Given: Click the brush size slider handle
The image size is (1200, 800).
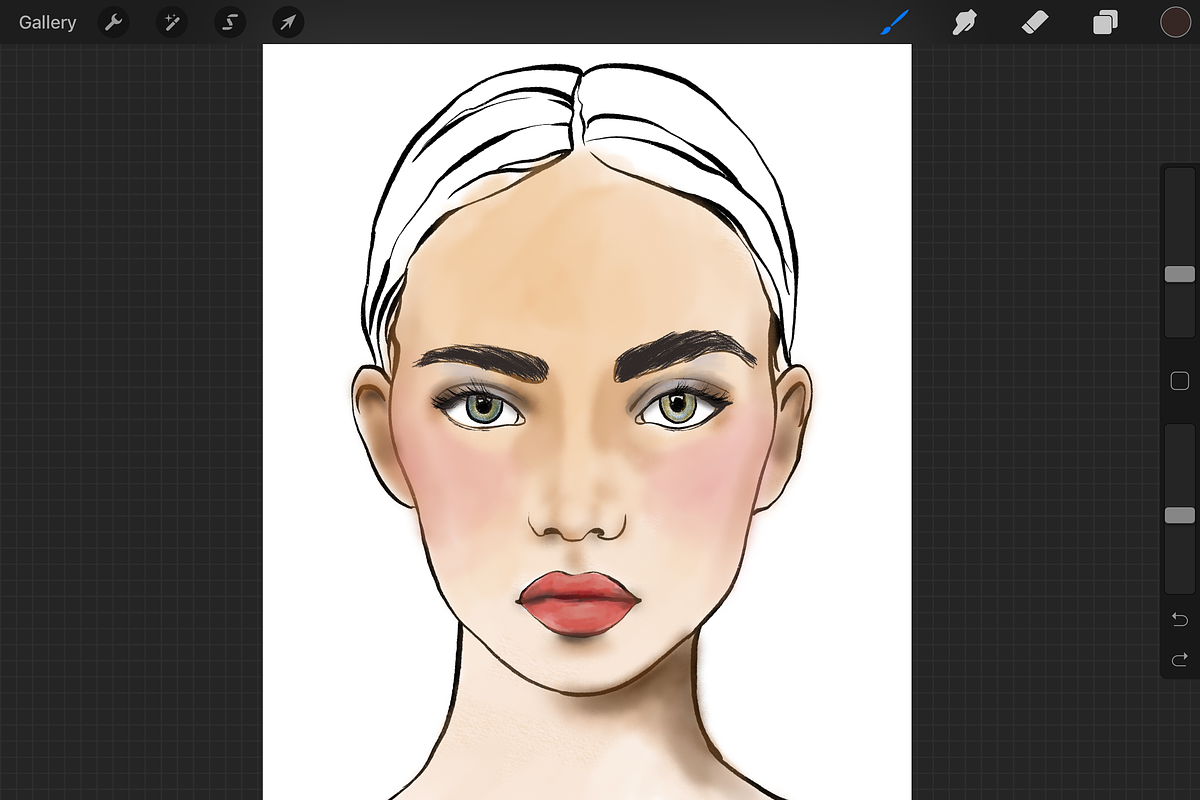Looking at the screenshot, I should (x=1180, y=274).
